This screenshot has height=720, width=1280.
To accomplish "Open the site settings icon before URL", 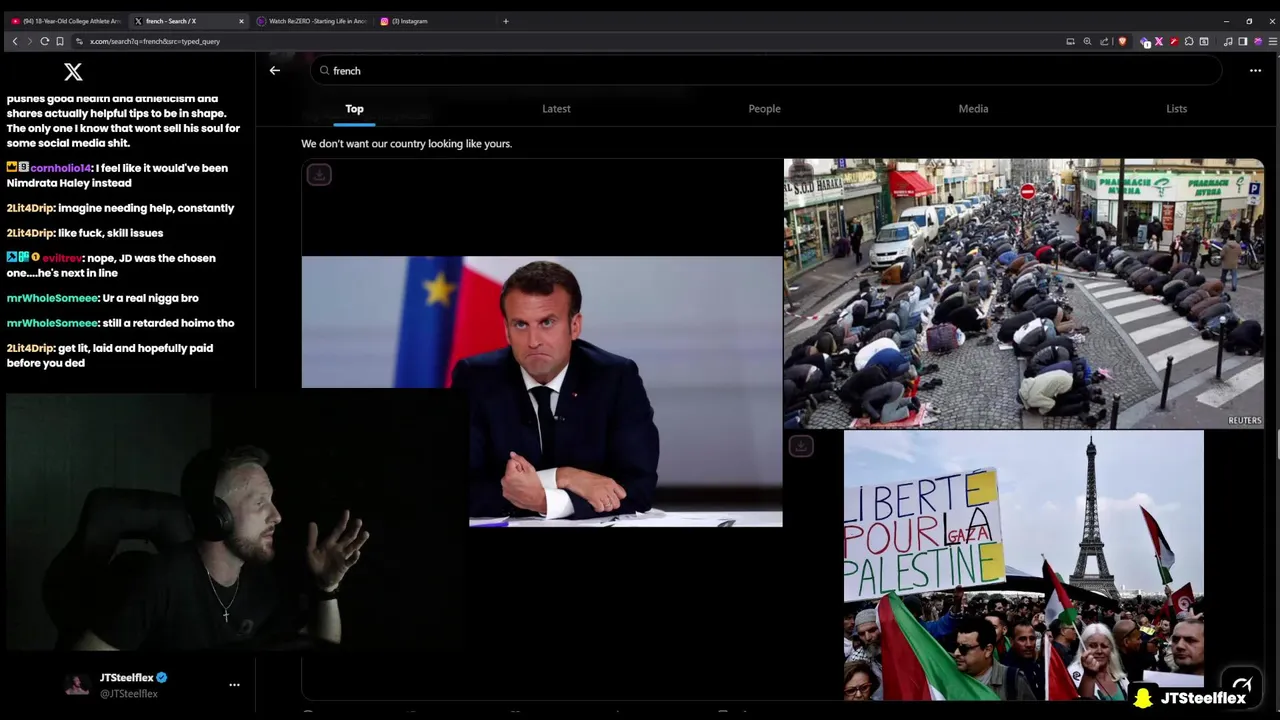I will pyautogui.click(x=79, y=41).
